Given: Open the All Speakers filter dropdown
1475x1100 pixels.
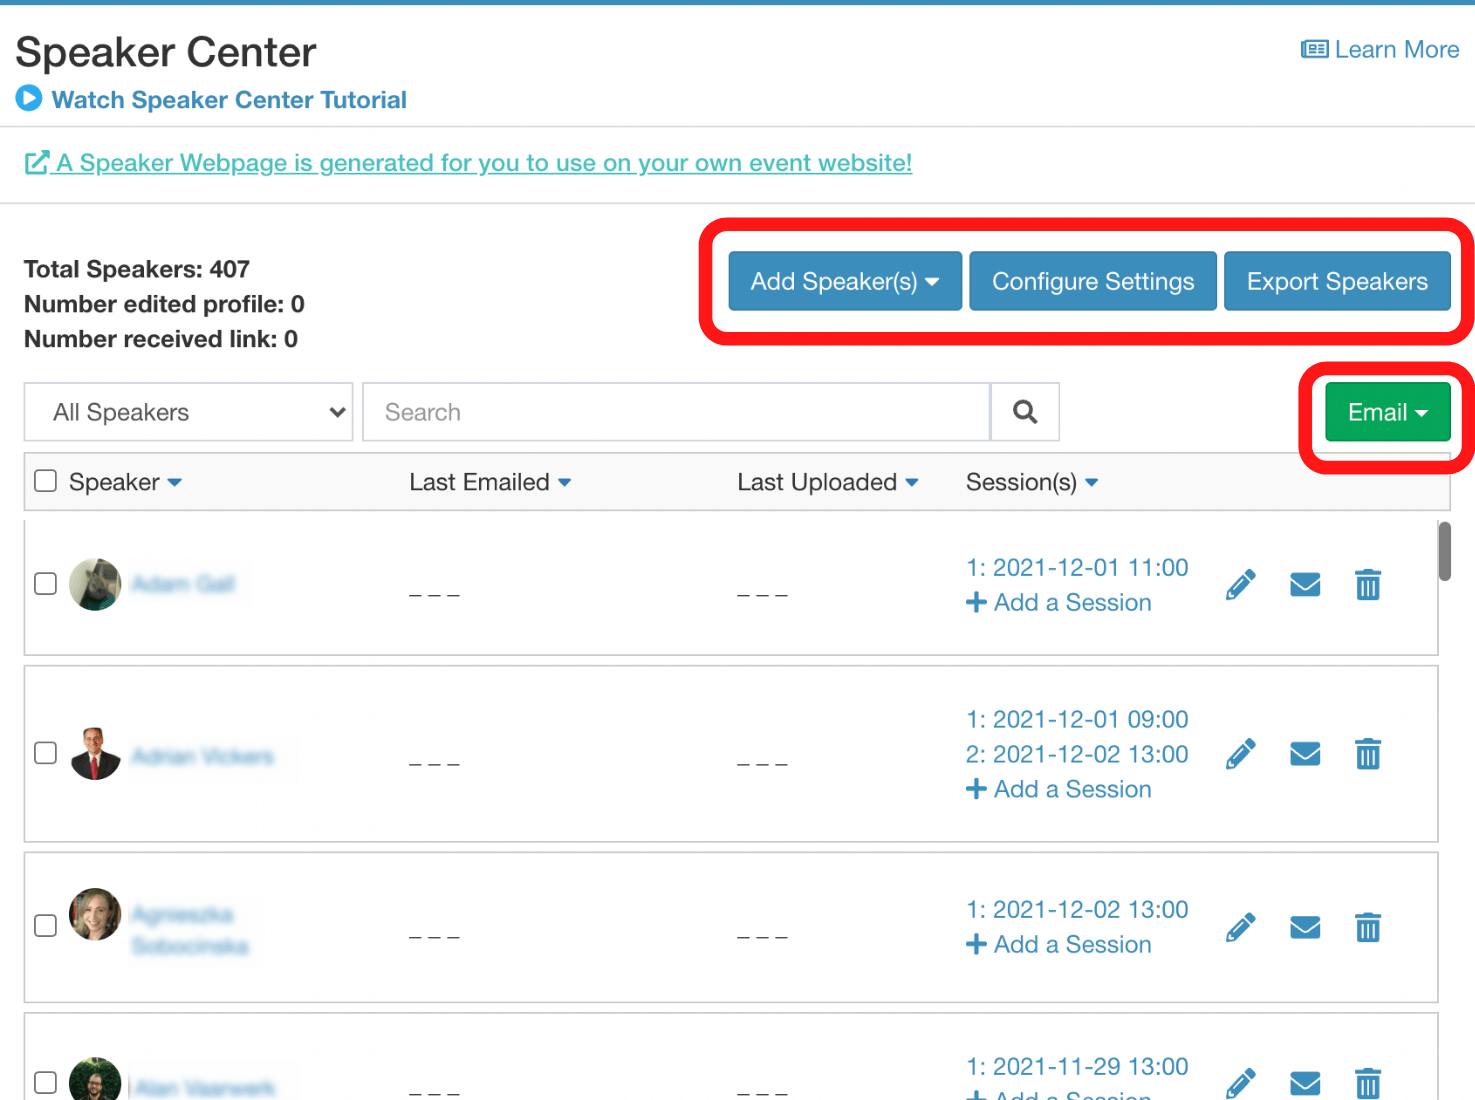Looking at the screenshot, I should (188, 412).
